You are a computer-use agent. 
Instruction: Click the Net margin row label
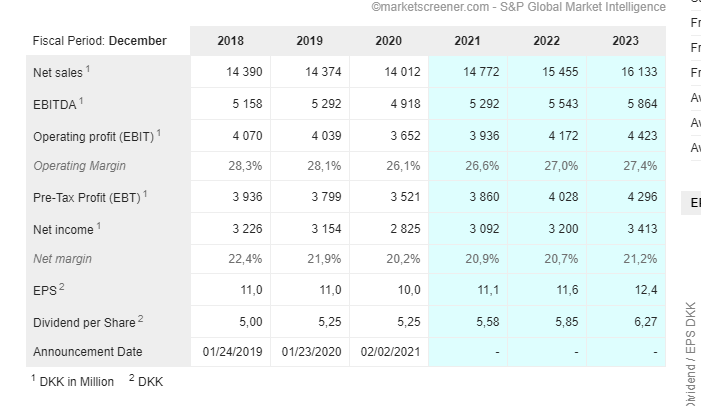(x=62, y=259)
